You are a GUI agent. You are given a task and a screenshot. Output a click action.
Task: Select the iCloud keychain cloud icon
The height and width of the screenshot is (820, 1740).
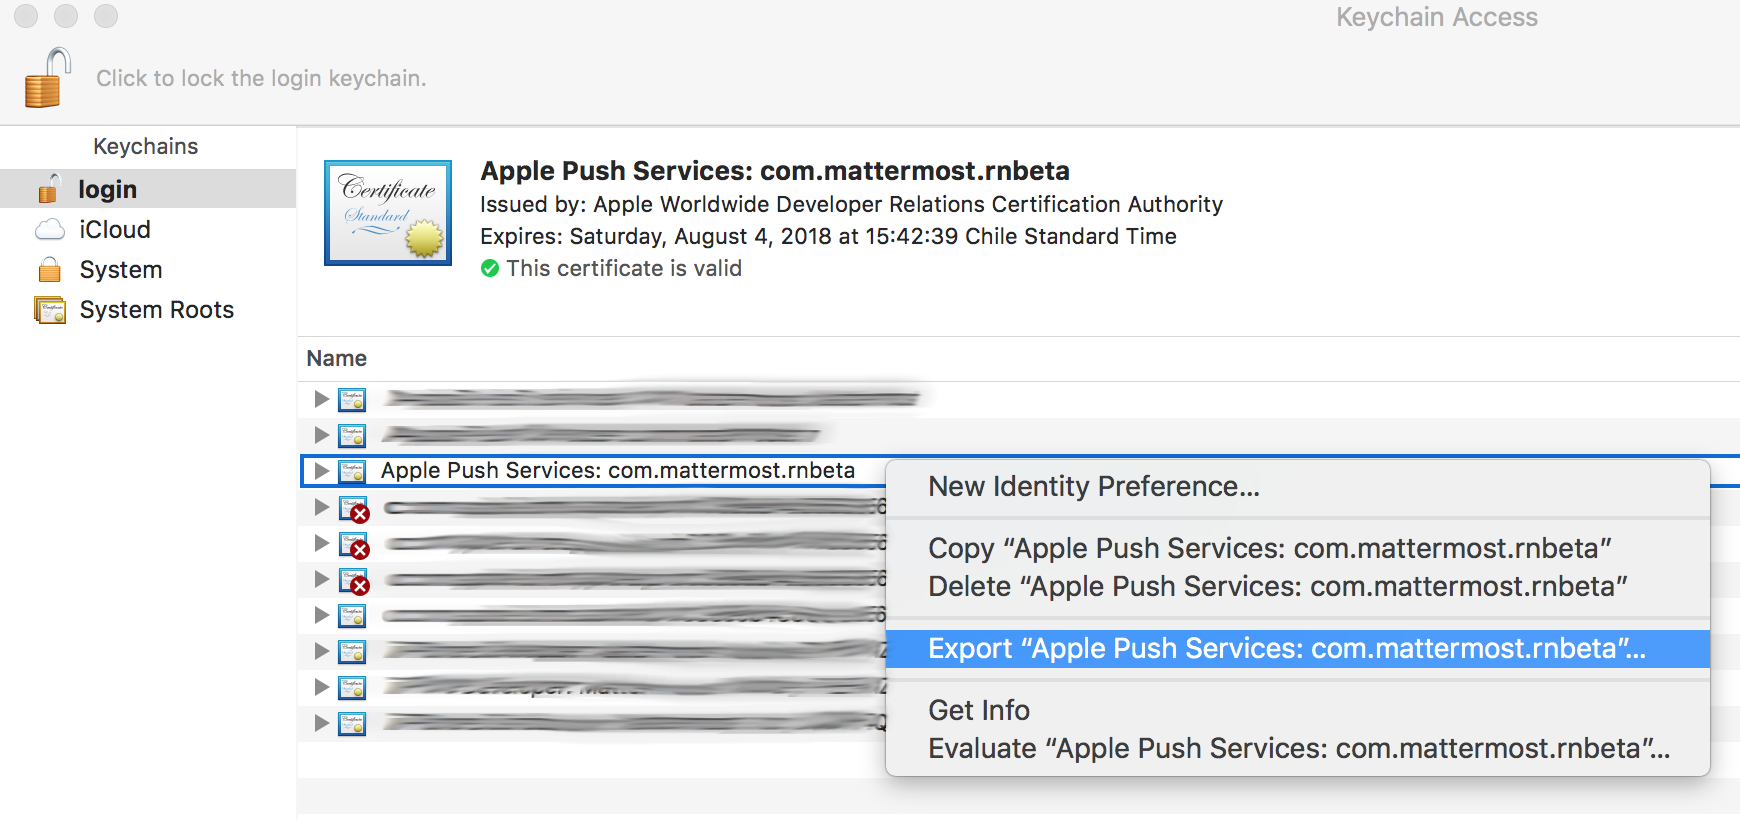[x=49, y=230]
